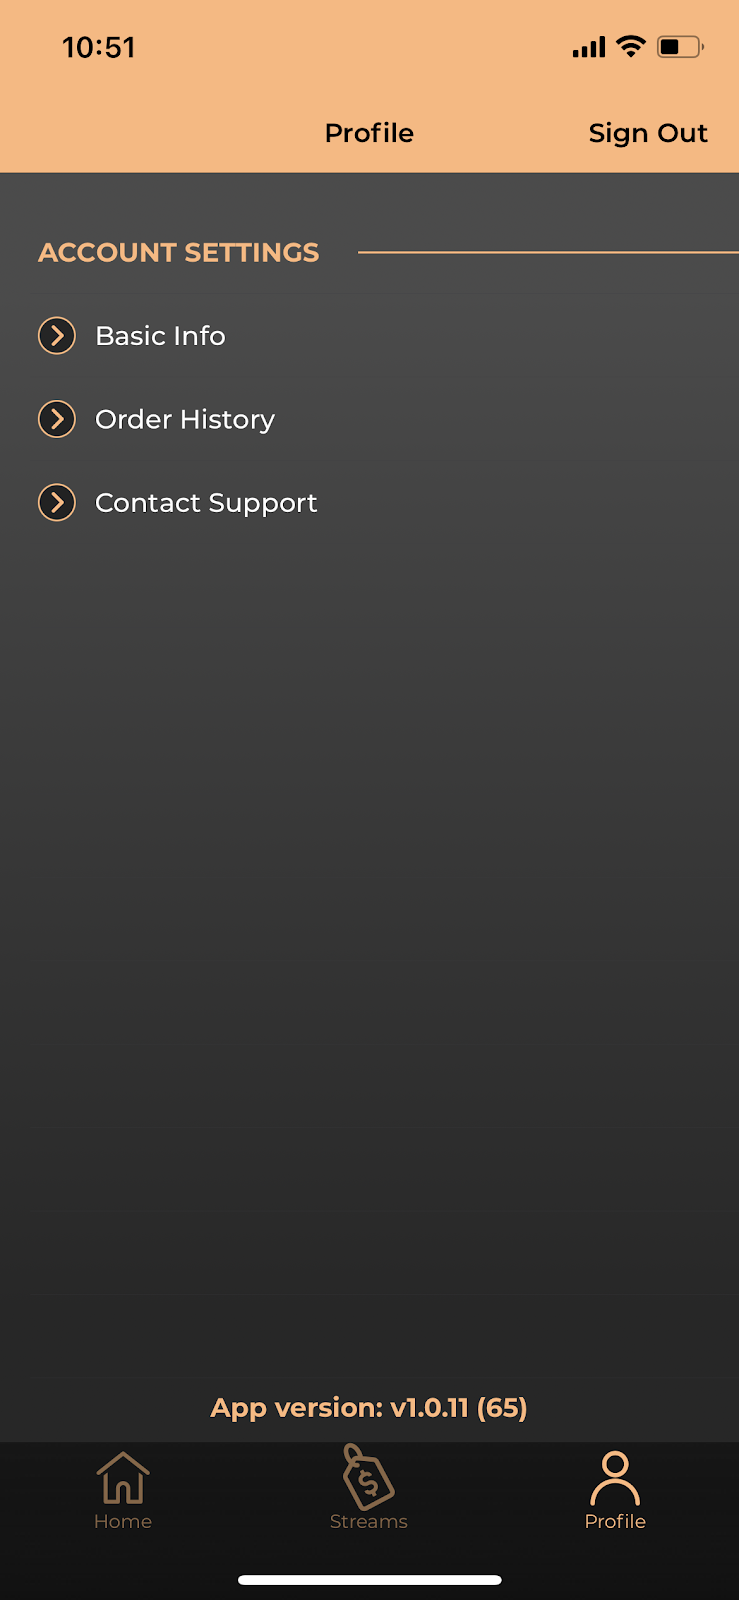
Task: Click the arrow circle next to Contact Support
Action: tap(57, 502)
